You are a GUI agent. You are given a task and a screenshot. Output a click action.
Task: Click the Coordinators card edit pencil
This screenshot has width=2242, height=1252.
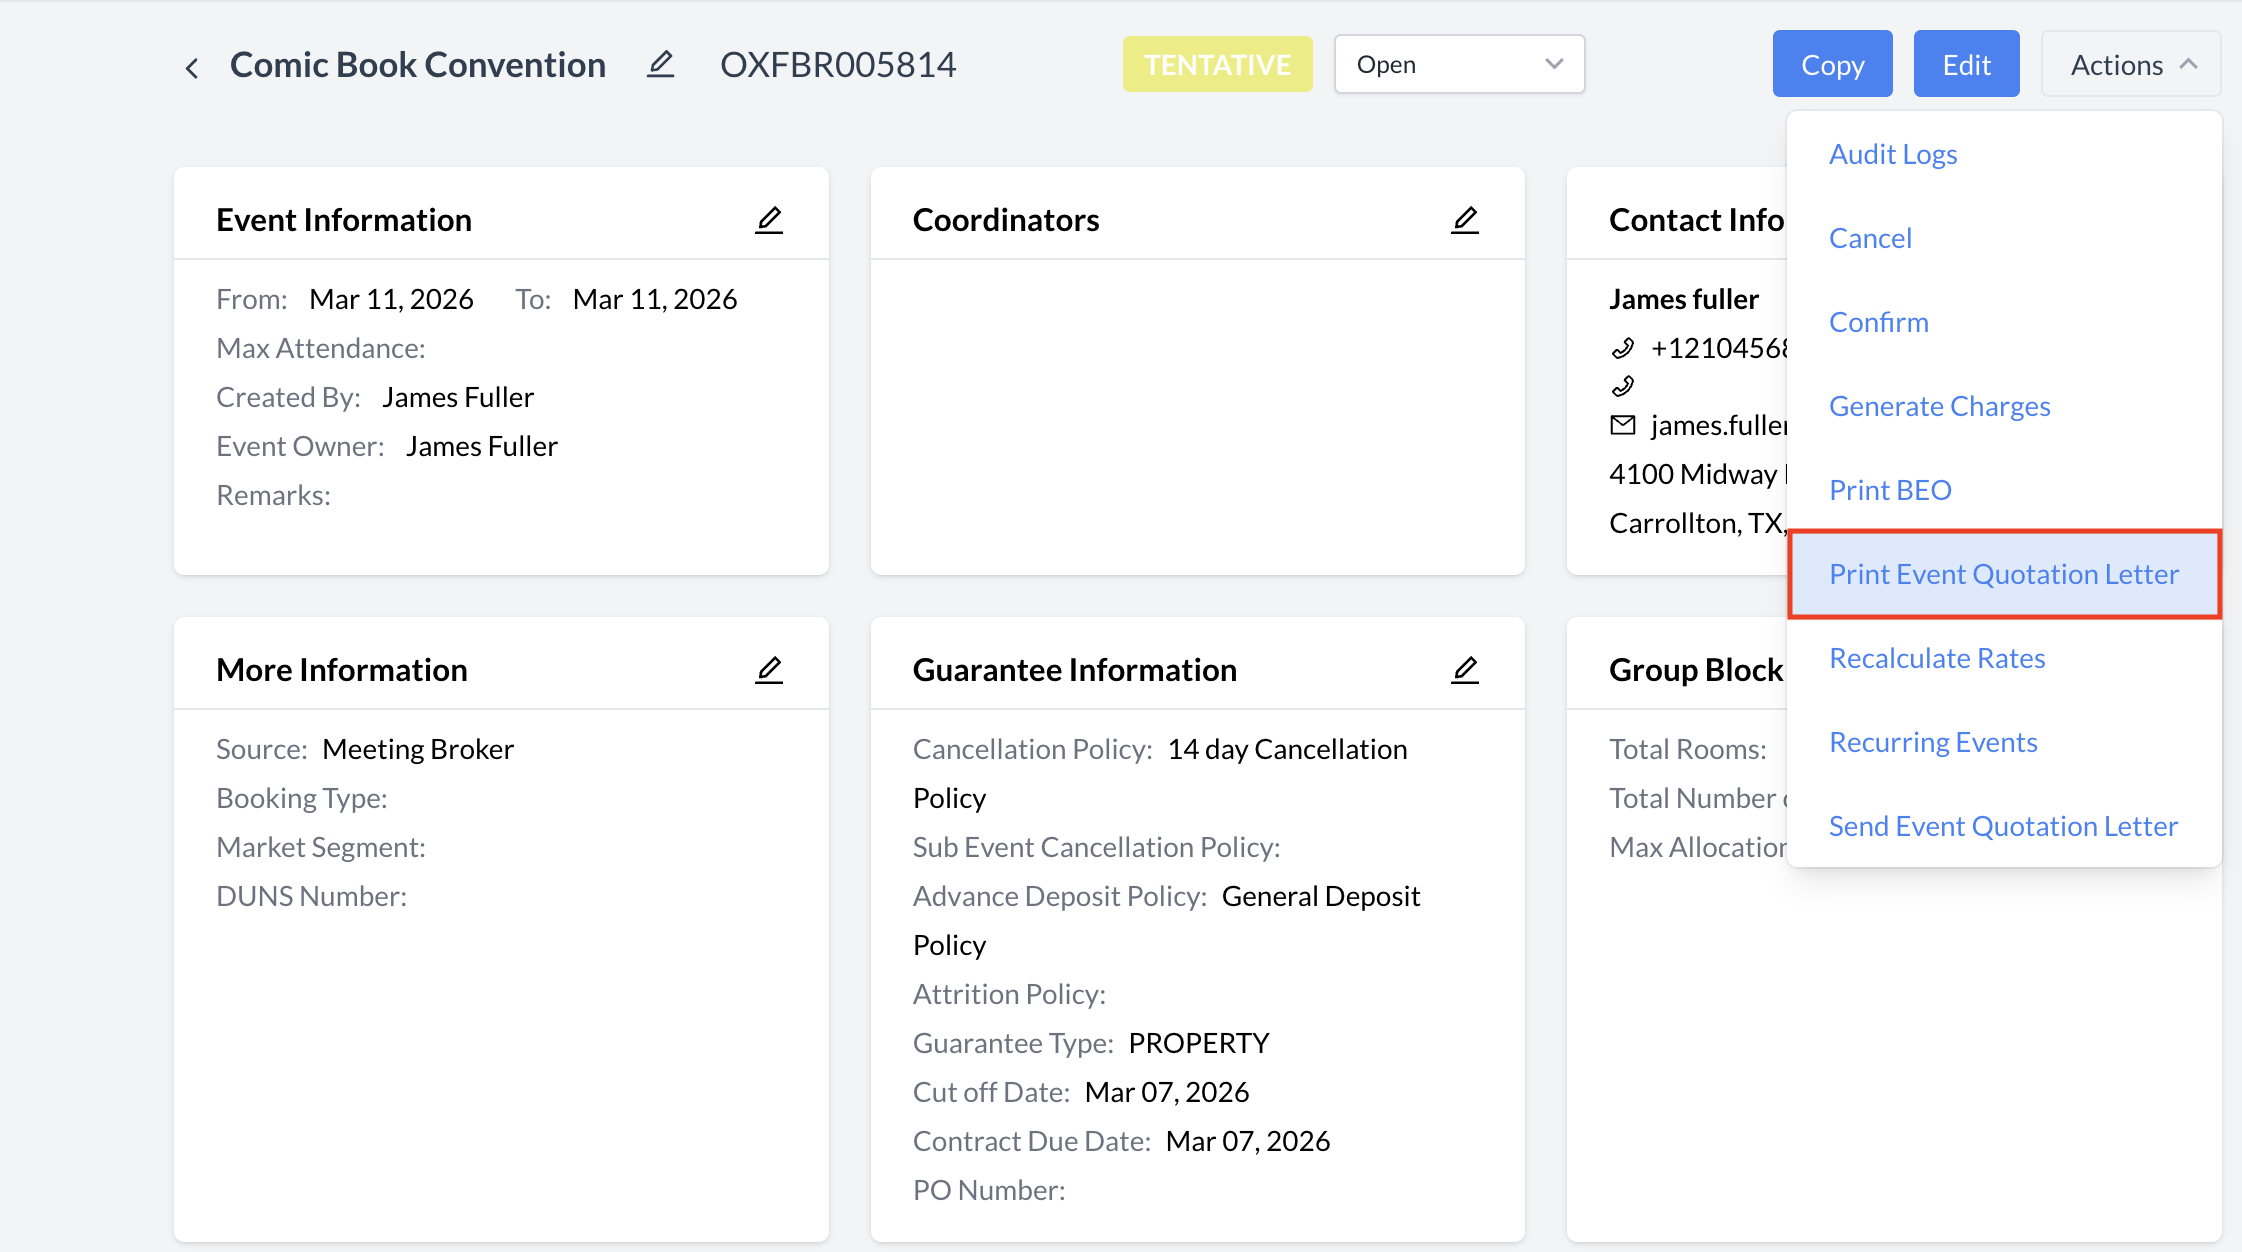click(x=1464, y=220)
